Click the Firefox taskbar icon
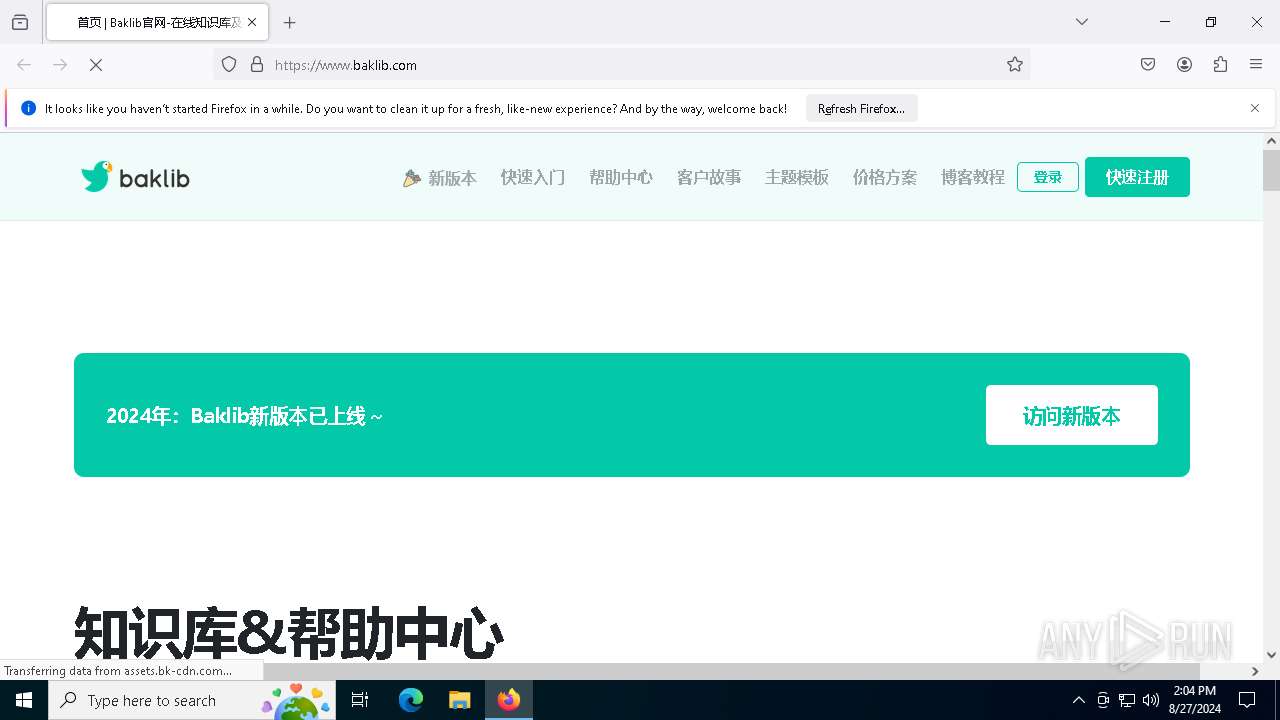This screenshot has height=720, width=1280. pyautogui.click(x=508, y=700)
